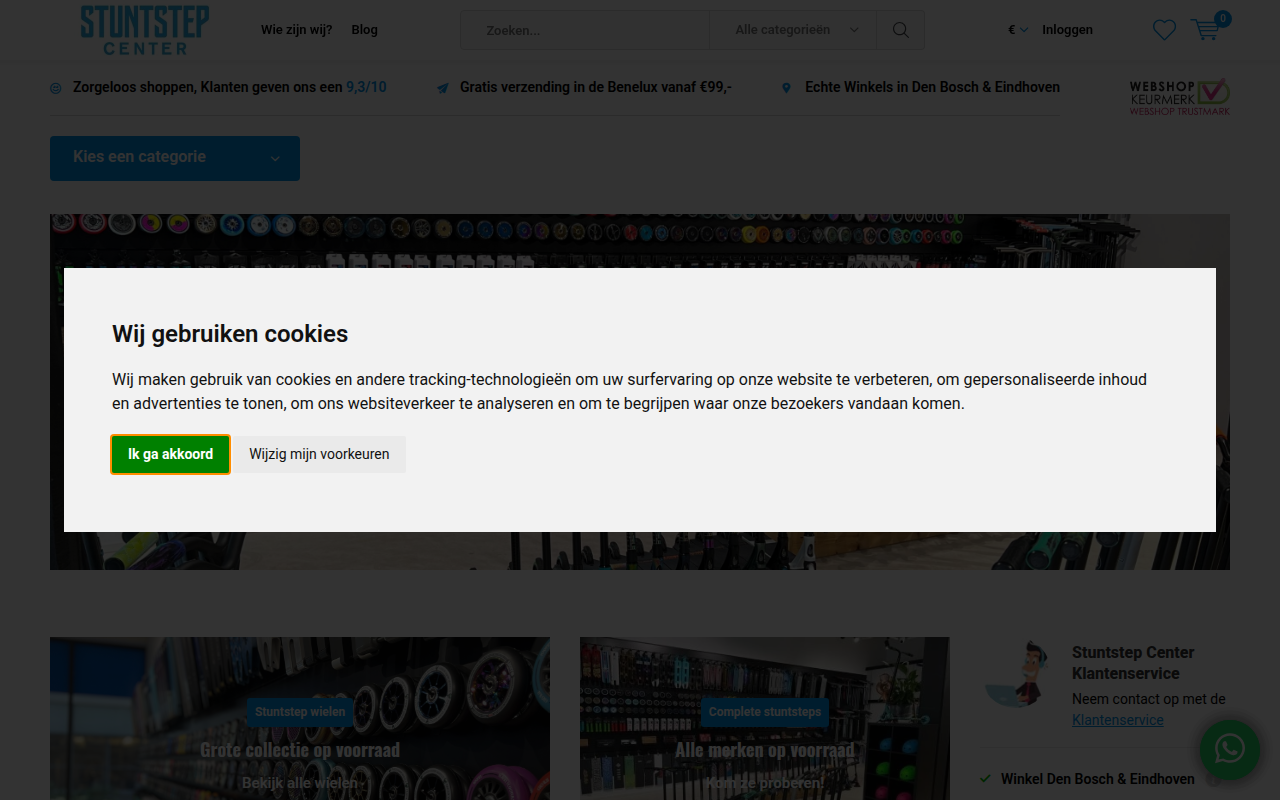This screenshot has width=1280, height=800.
Task: Open the wishlist heart icon
Action: tap(1164, 30)
